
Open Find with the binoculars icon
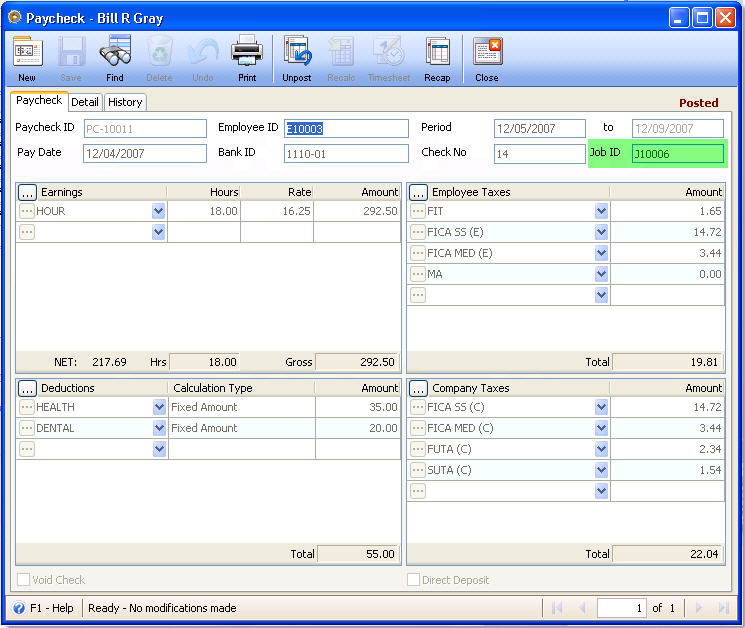pyautogui.click(x=115, y=51)
